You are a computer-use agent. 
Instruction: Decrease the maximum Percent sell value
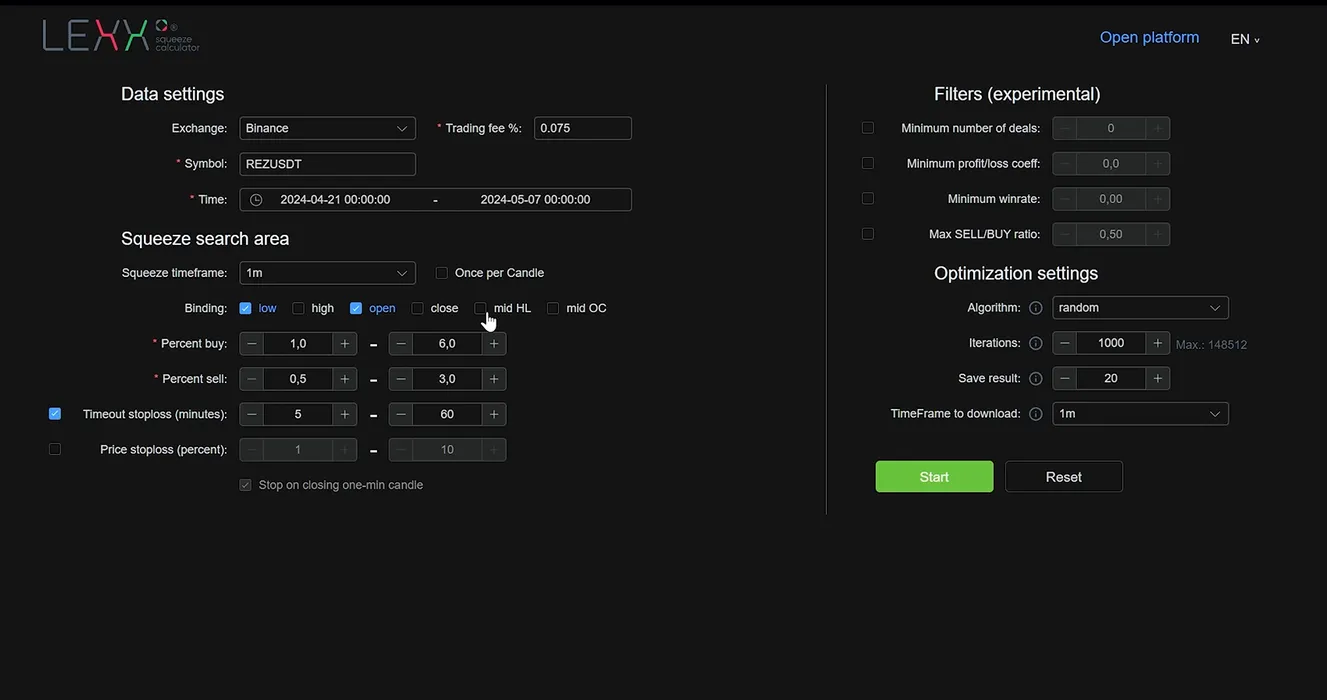pos(401,379)
